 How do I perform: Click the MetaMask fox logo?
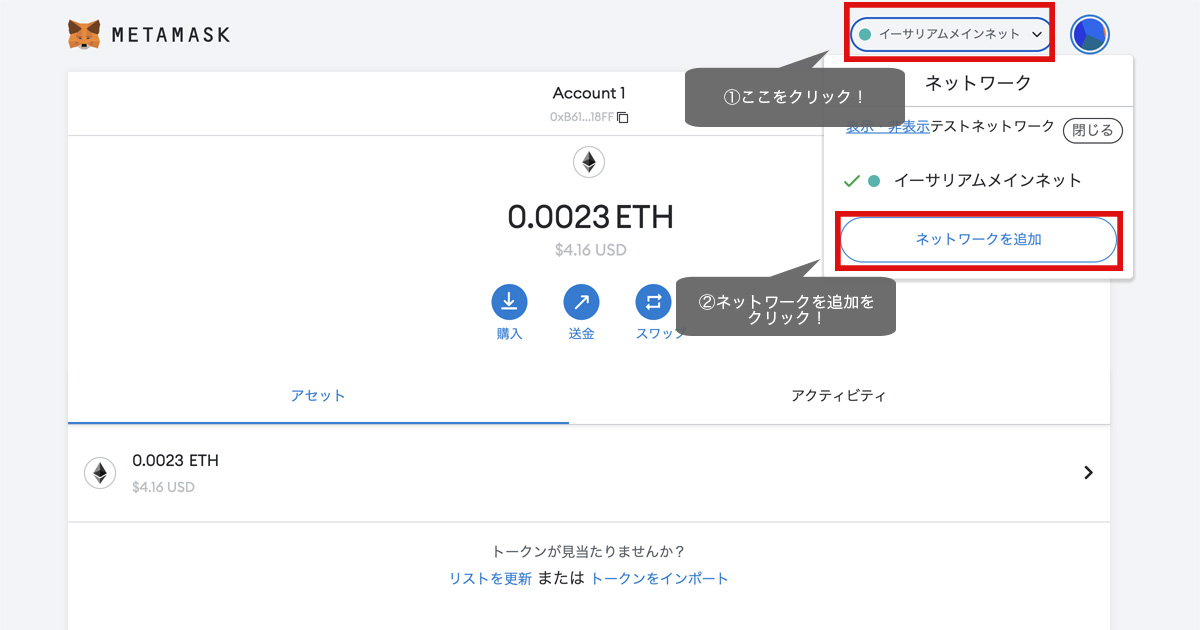84,35
